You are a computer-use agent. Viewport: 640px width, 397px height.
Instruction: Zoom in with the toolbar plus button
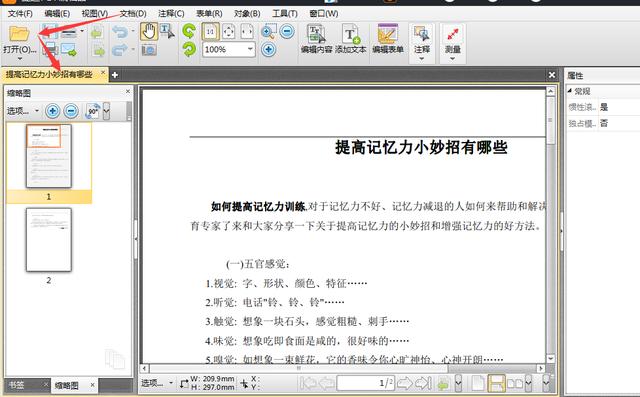coord(268,50)
